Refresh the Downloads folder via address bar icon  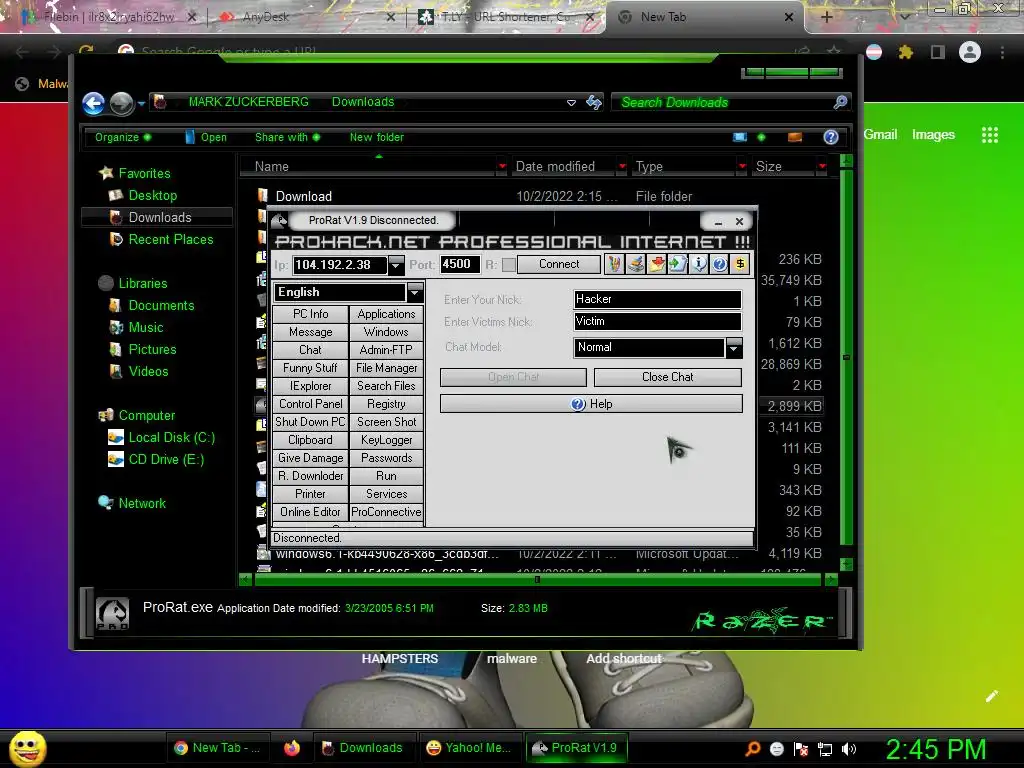click(x=594, y=102)
